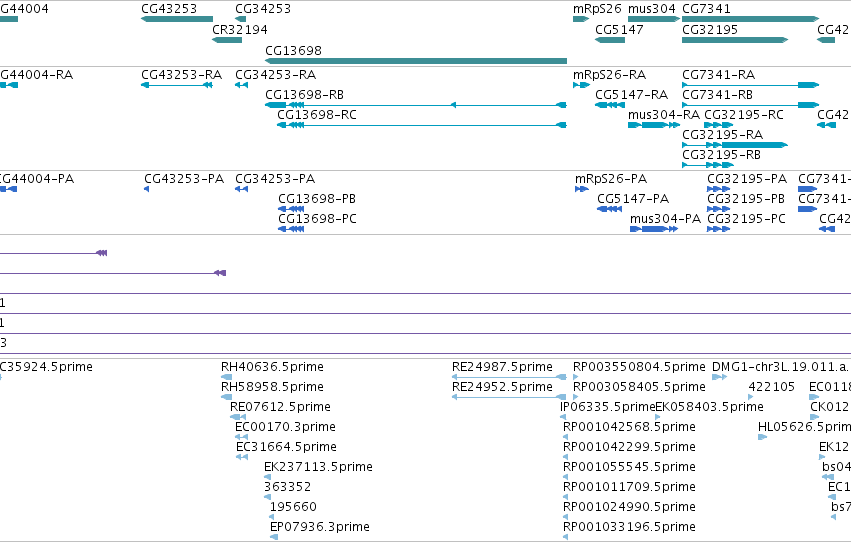Viewport: 851px width, 542px height.
Task: Click the HL05626.5prime label
Action: [804, 427]
